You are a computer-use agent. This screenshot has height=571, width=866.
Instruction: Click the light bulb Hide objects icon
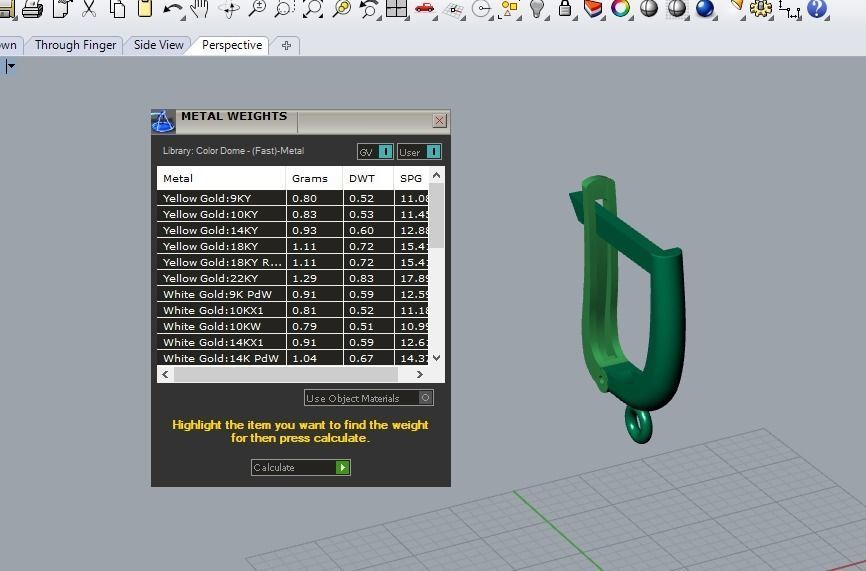537,9
